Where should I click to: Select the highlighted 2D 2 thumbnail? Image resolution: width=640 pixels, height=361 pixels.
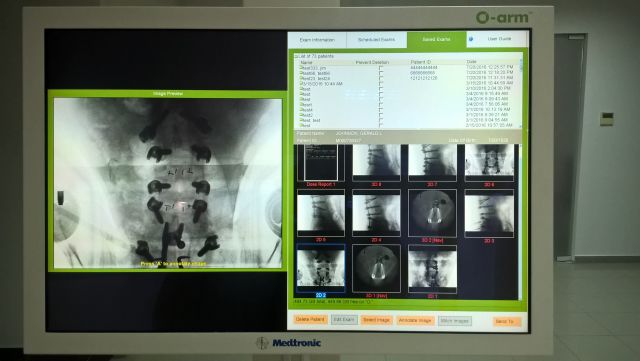(x=321, y=269)
